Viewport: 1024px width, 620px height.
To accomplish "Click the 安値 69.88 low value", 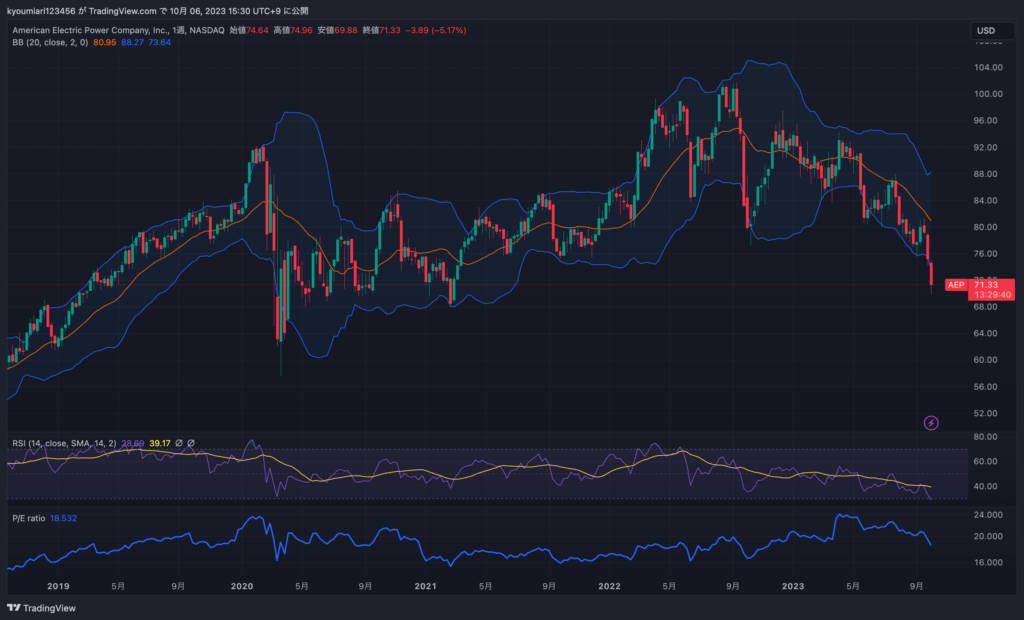I will tap(337, 30).
